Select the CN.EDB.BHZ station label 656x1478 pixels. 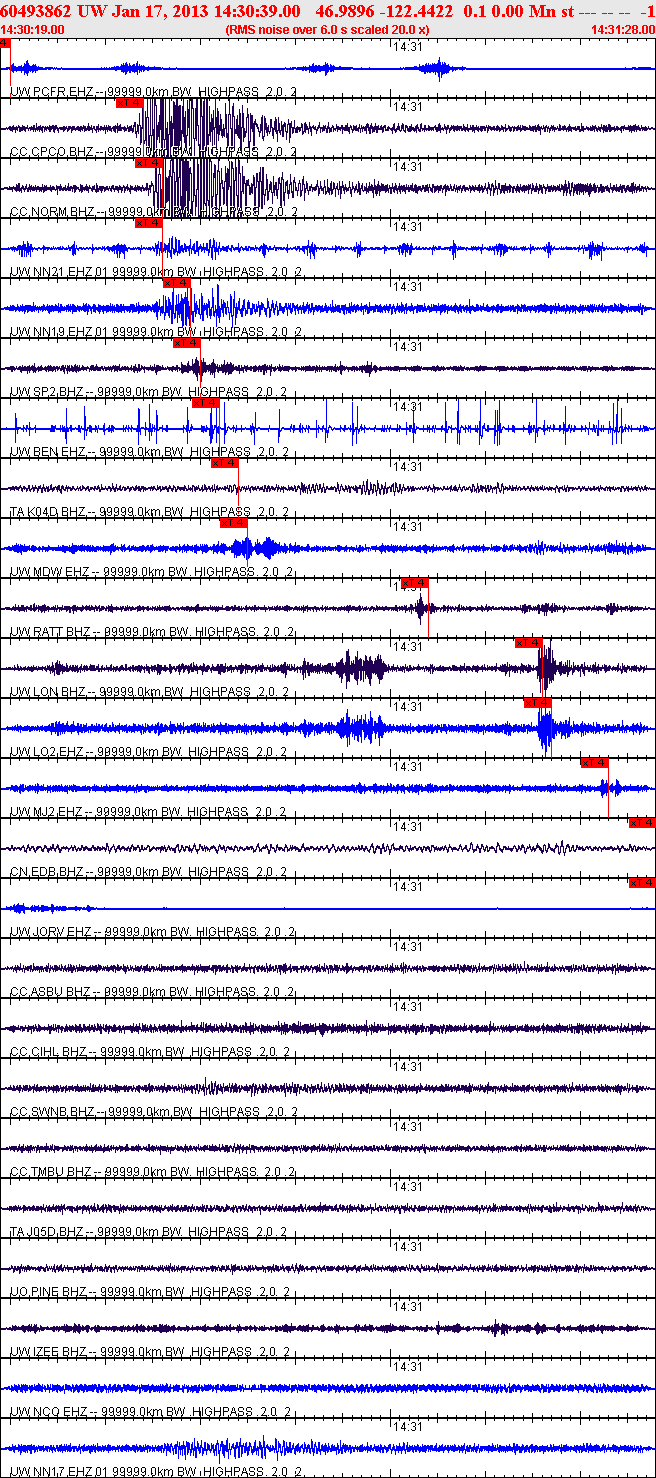coord(149,872)
